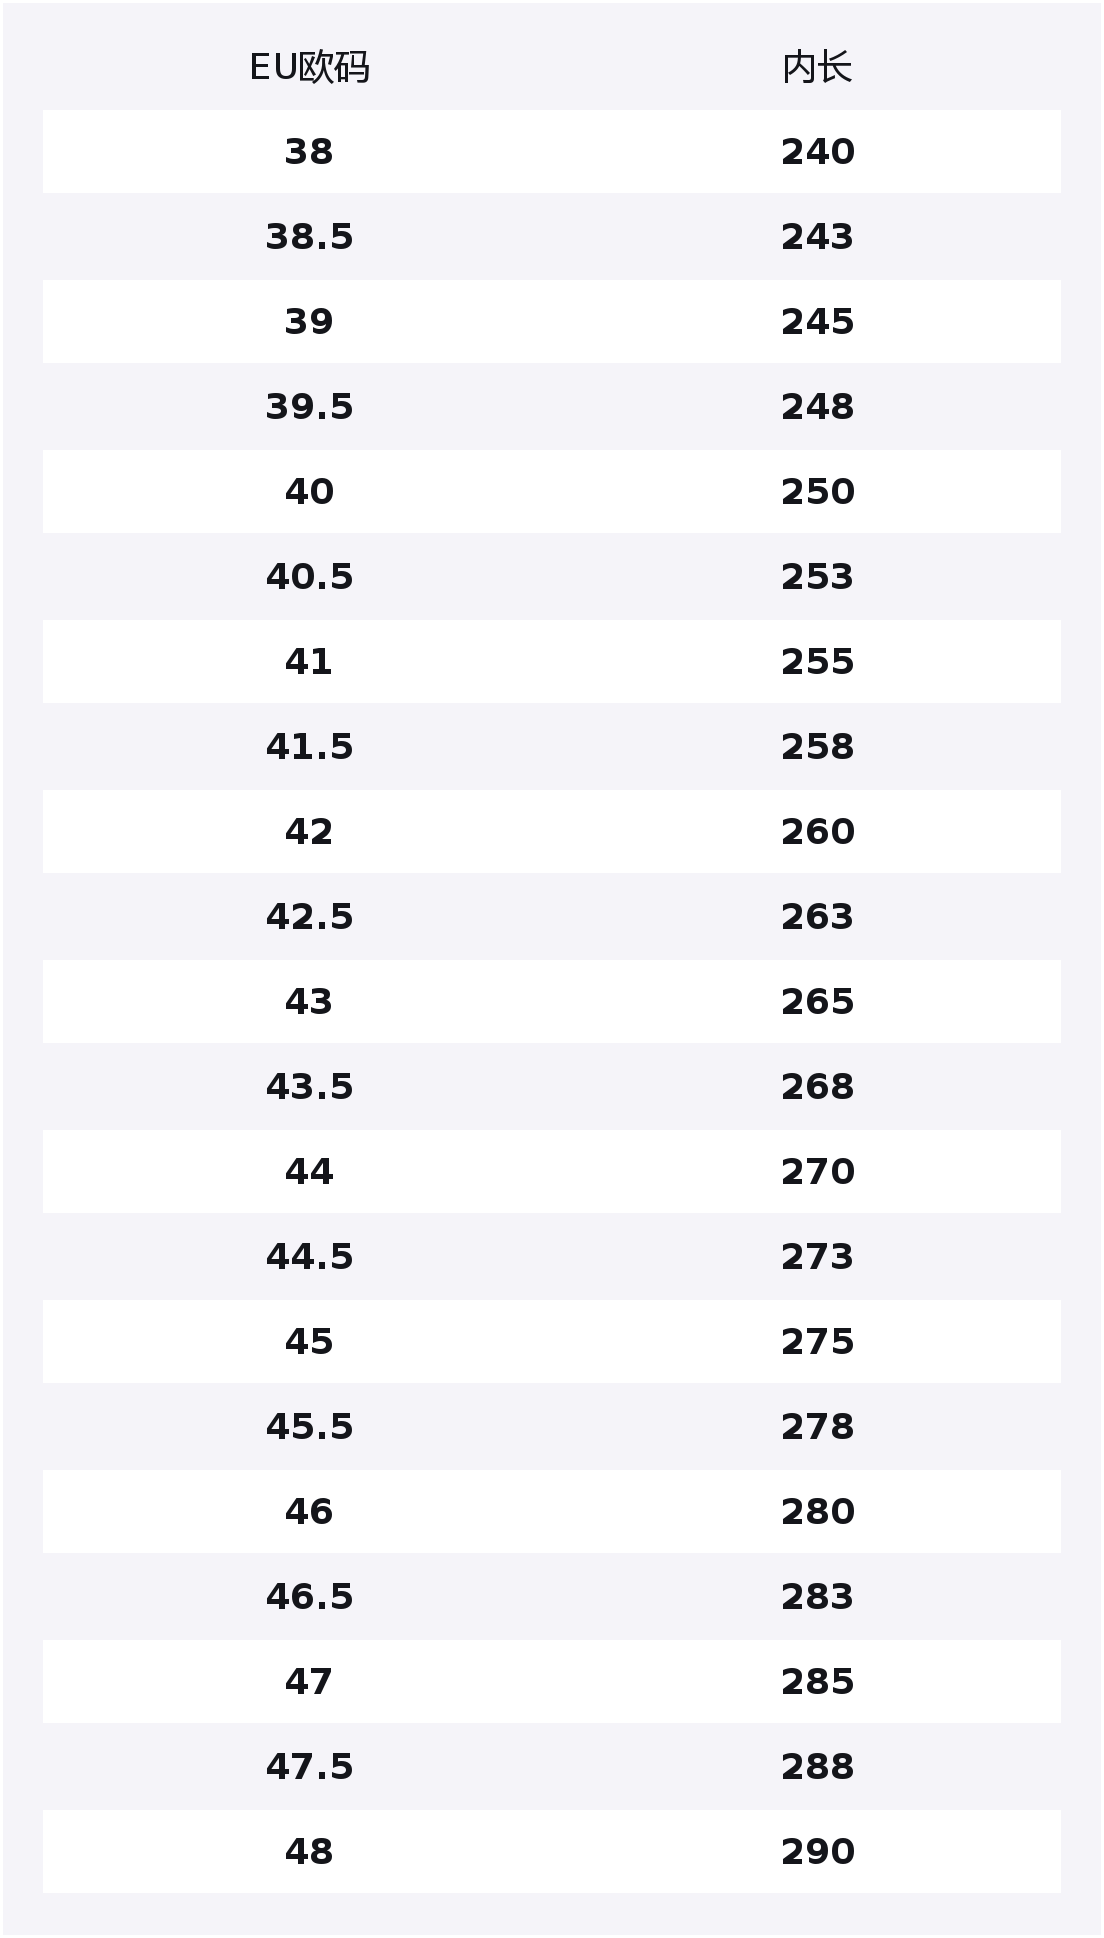This screenshot has width=1104, height=1938.
Task: Click the size 38.5 cell
Action: point(309,237)
